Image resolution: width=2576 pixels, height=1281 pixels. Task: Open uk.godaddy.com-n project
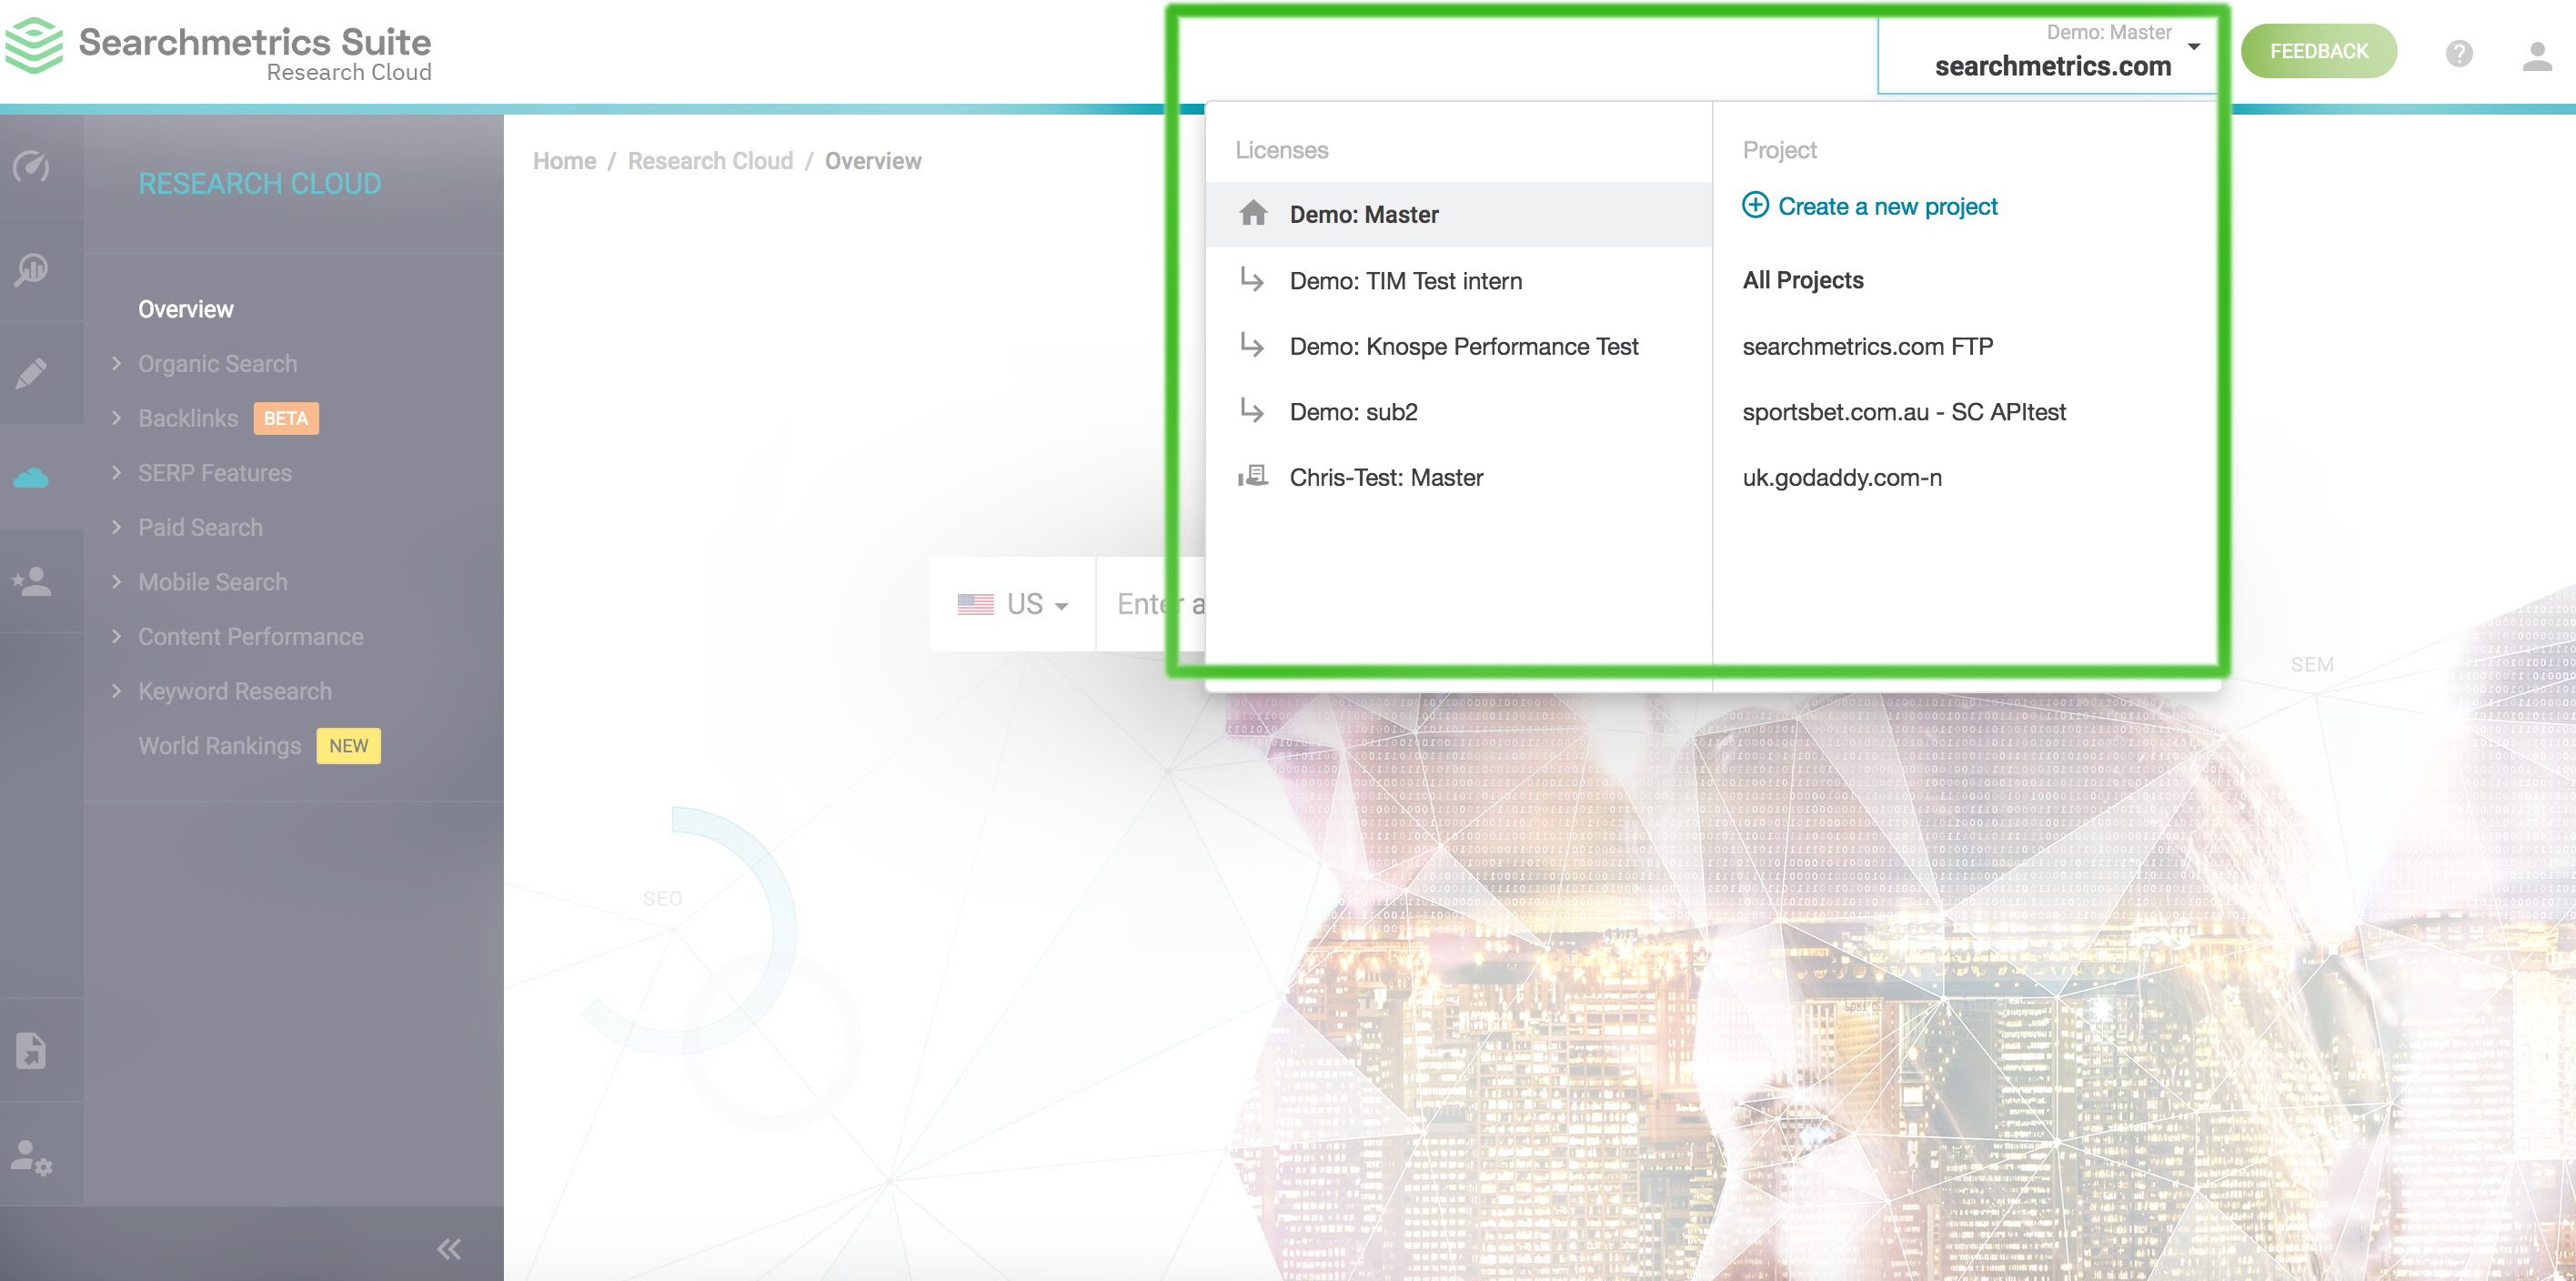point(1842,477)
